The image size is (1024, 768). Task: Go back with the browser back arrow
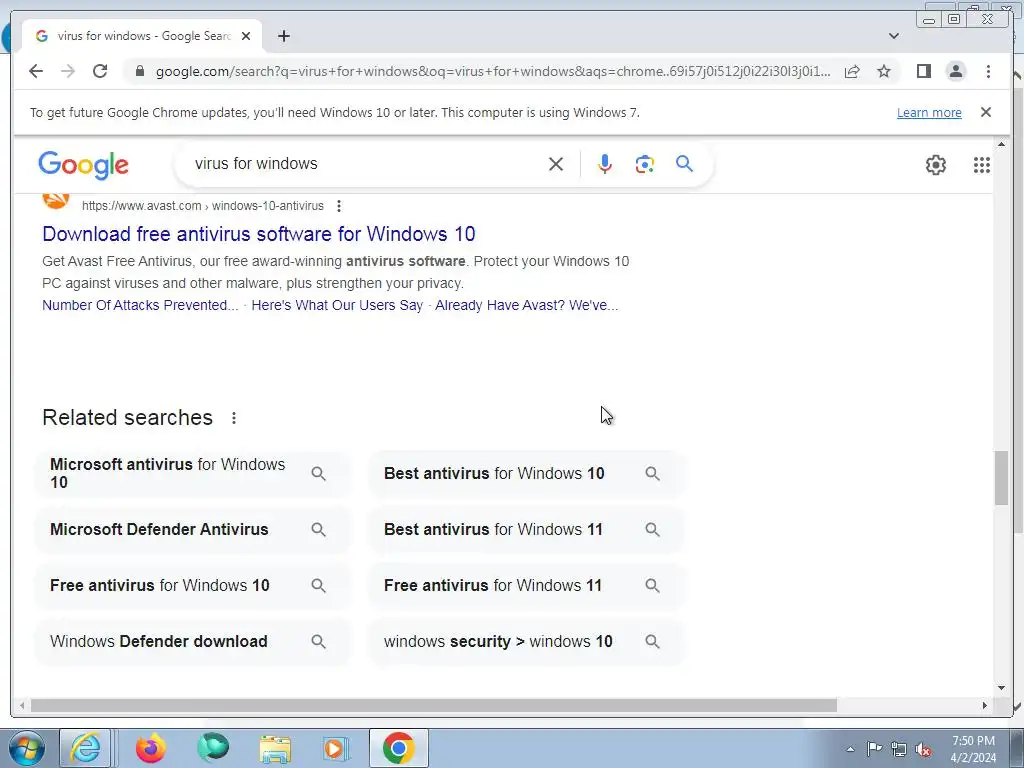click(36, 71)
